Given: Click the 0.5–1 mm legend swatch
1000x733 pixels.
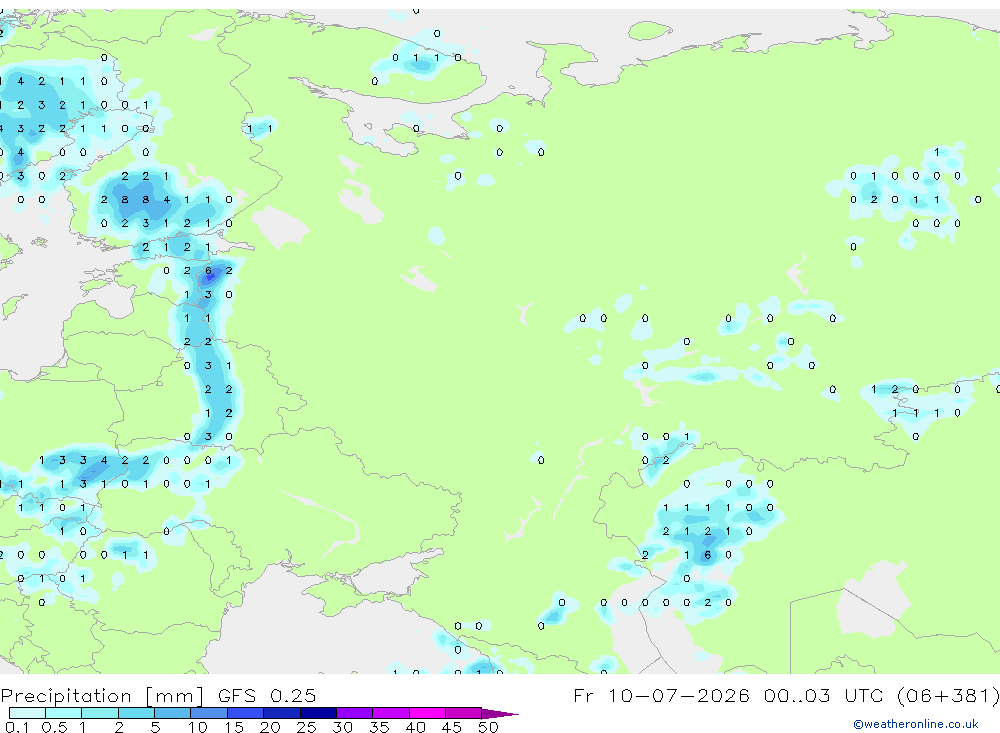Looking at the screenshot, I should [64, 713].
